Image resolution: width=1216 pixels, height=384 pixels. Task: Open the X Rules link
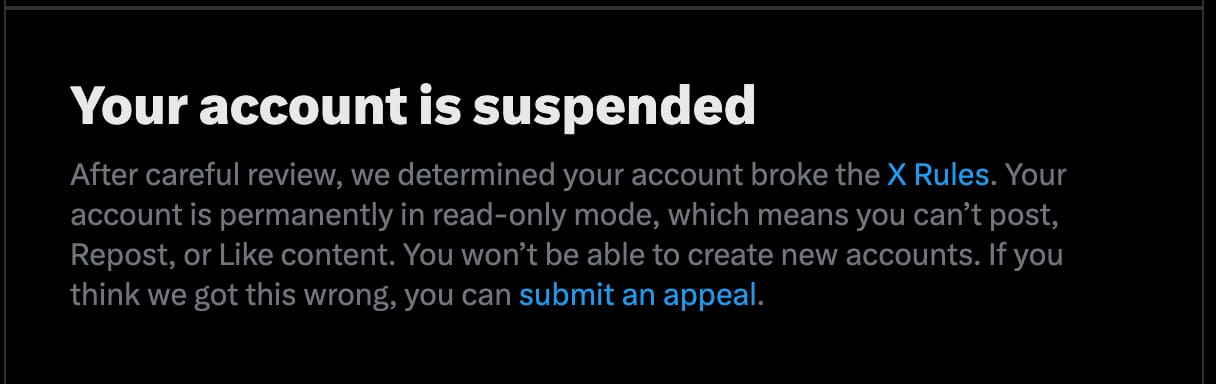[938, 176]
